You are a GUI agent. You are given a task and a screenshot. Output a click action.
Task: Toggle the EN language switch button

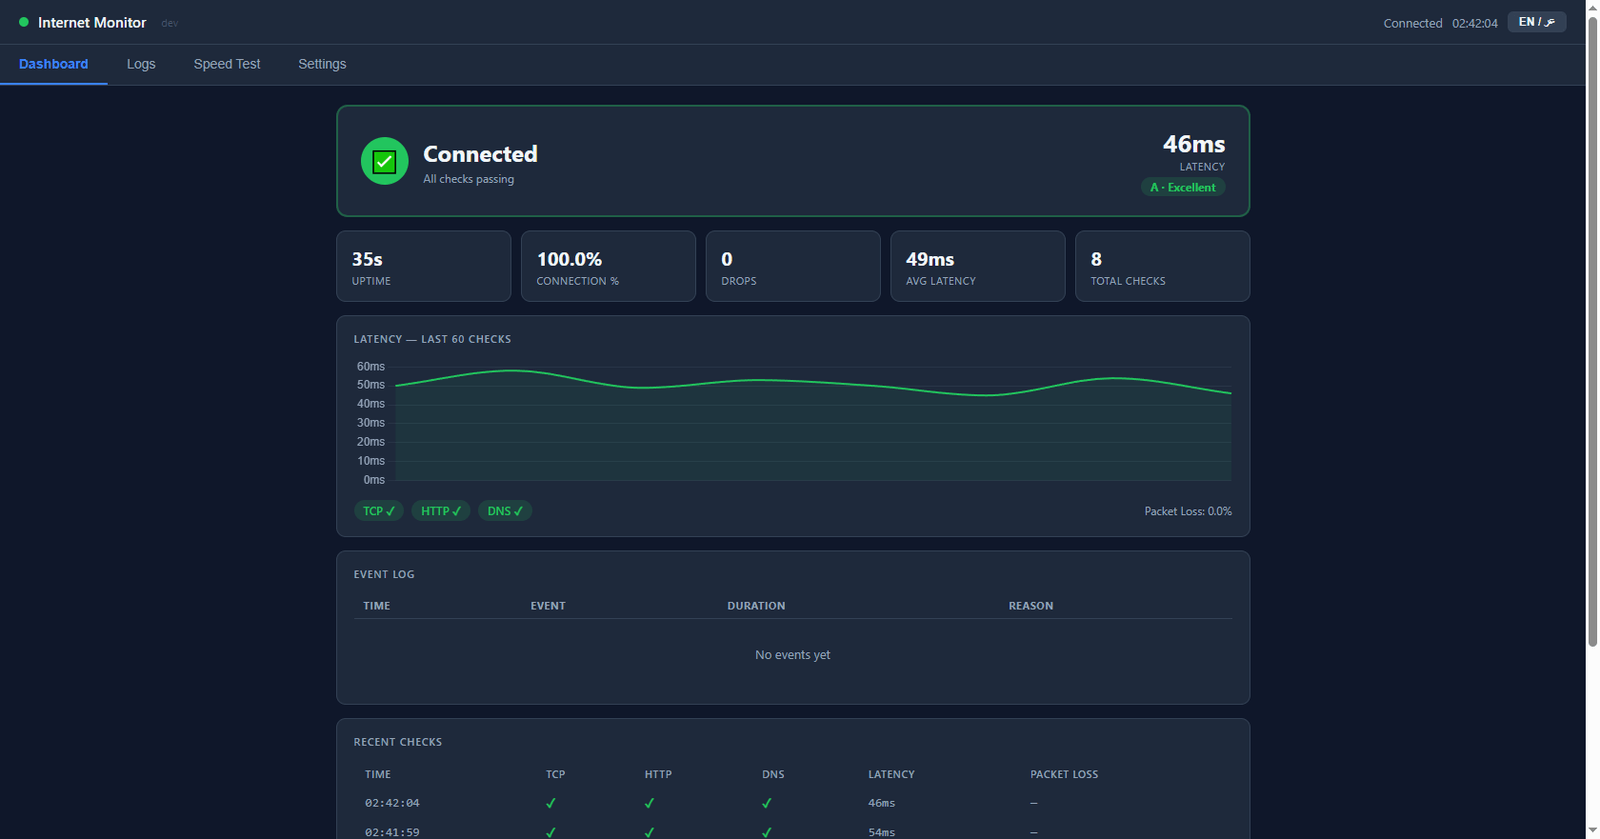[1537, 22]
